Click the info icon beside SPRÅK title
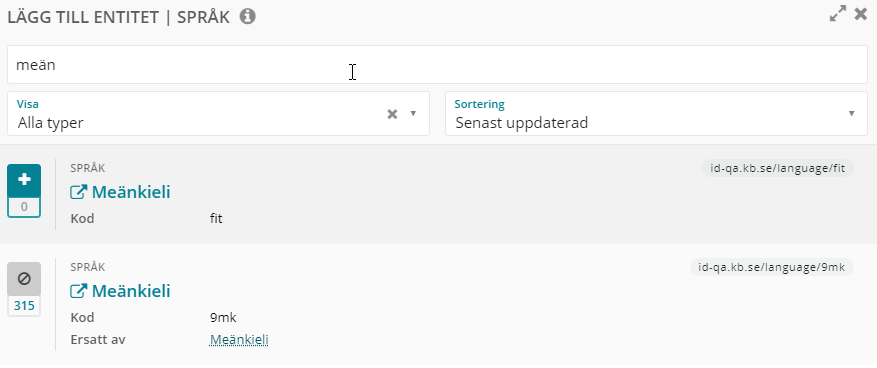 [x=248, y=17]
